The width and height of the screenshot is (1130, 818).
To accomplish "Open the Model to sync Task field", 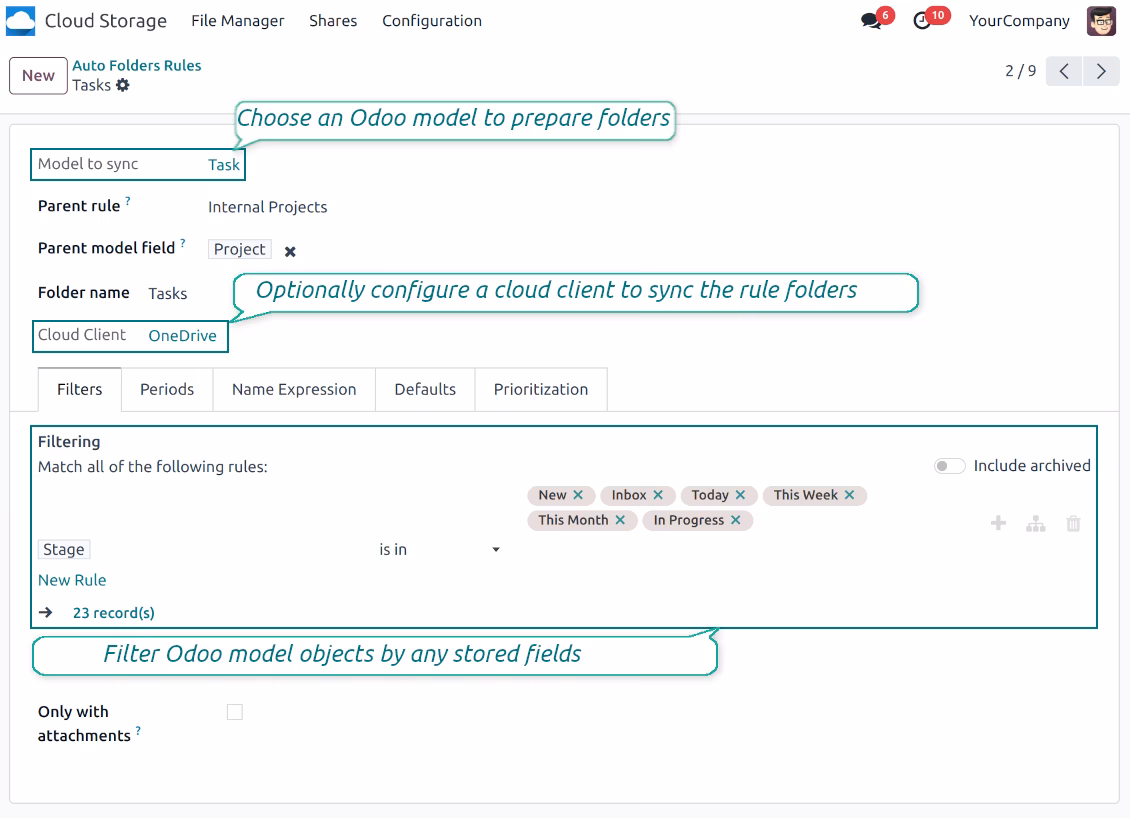I will [223, 165].
